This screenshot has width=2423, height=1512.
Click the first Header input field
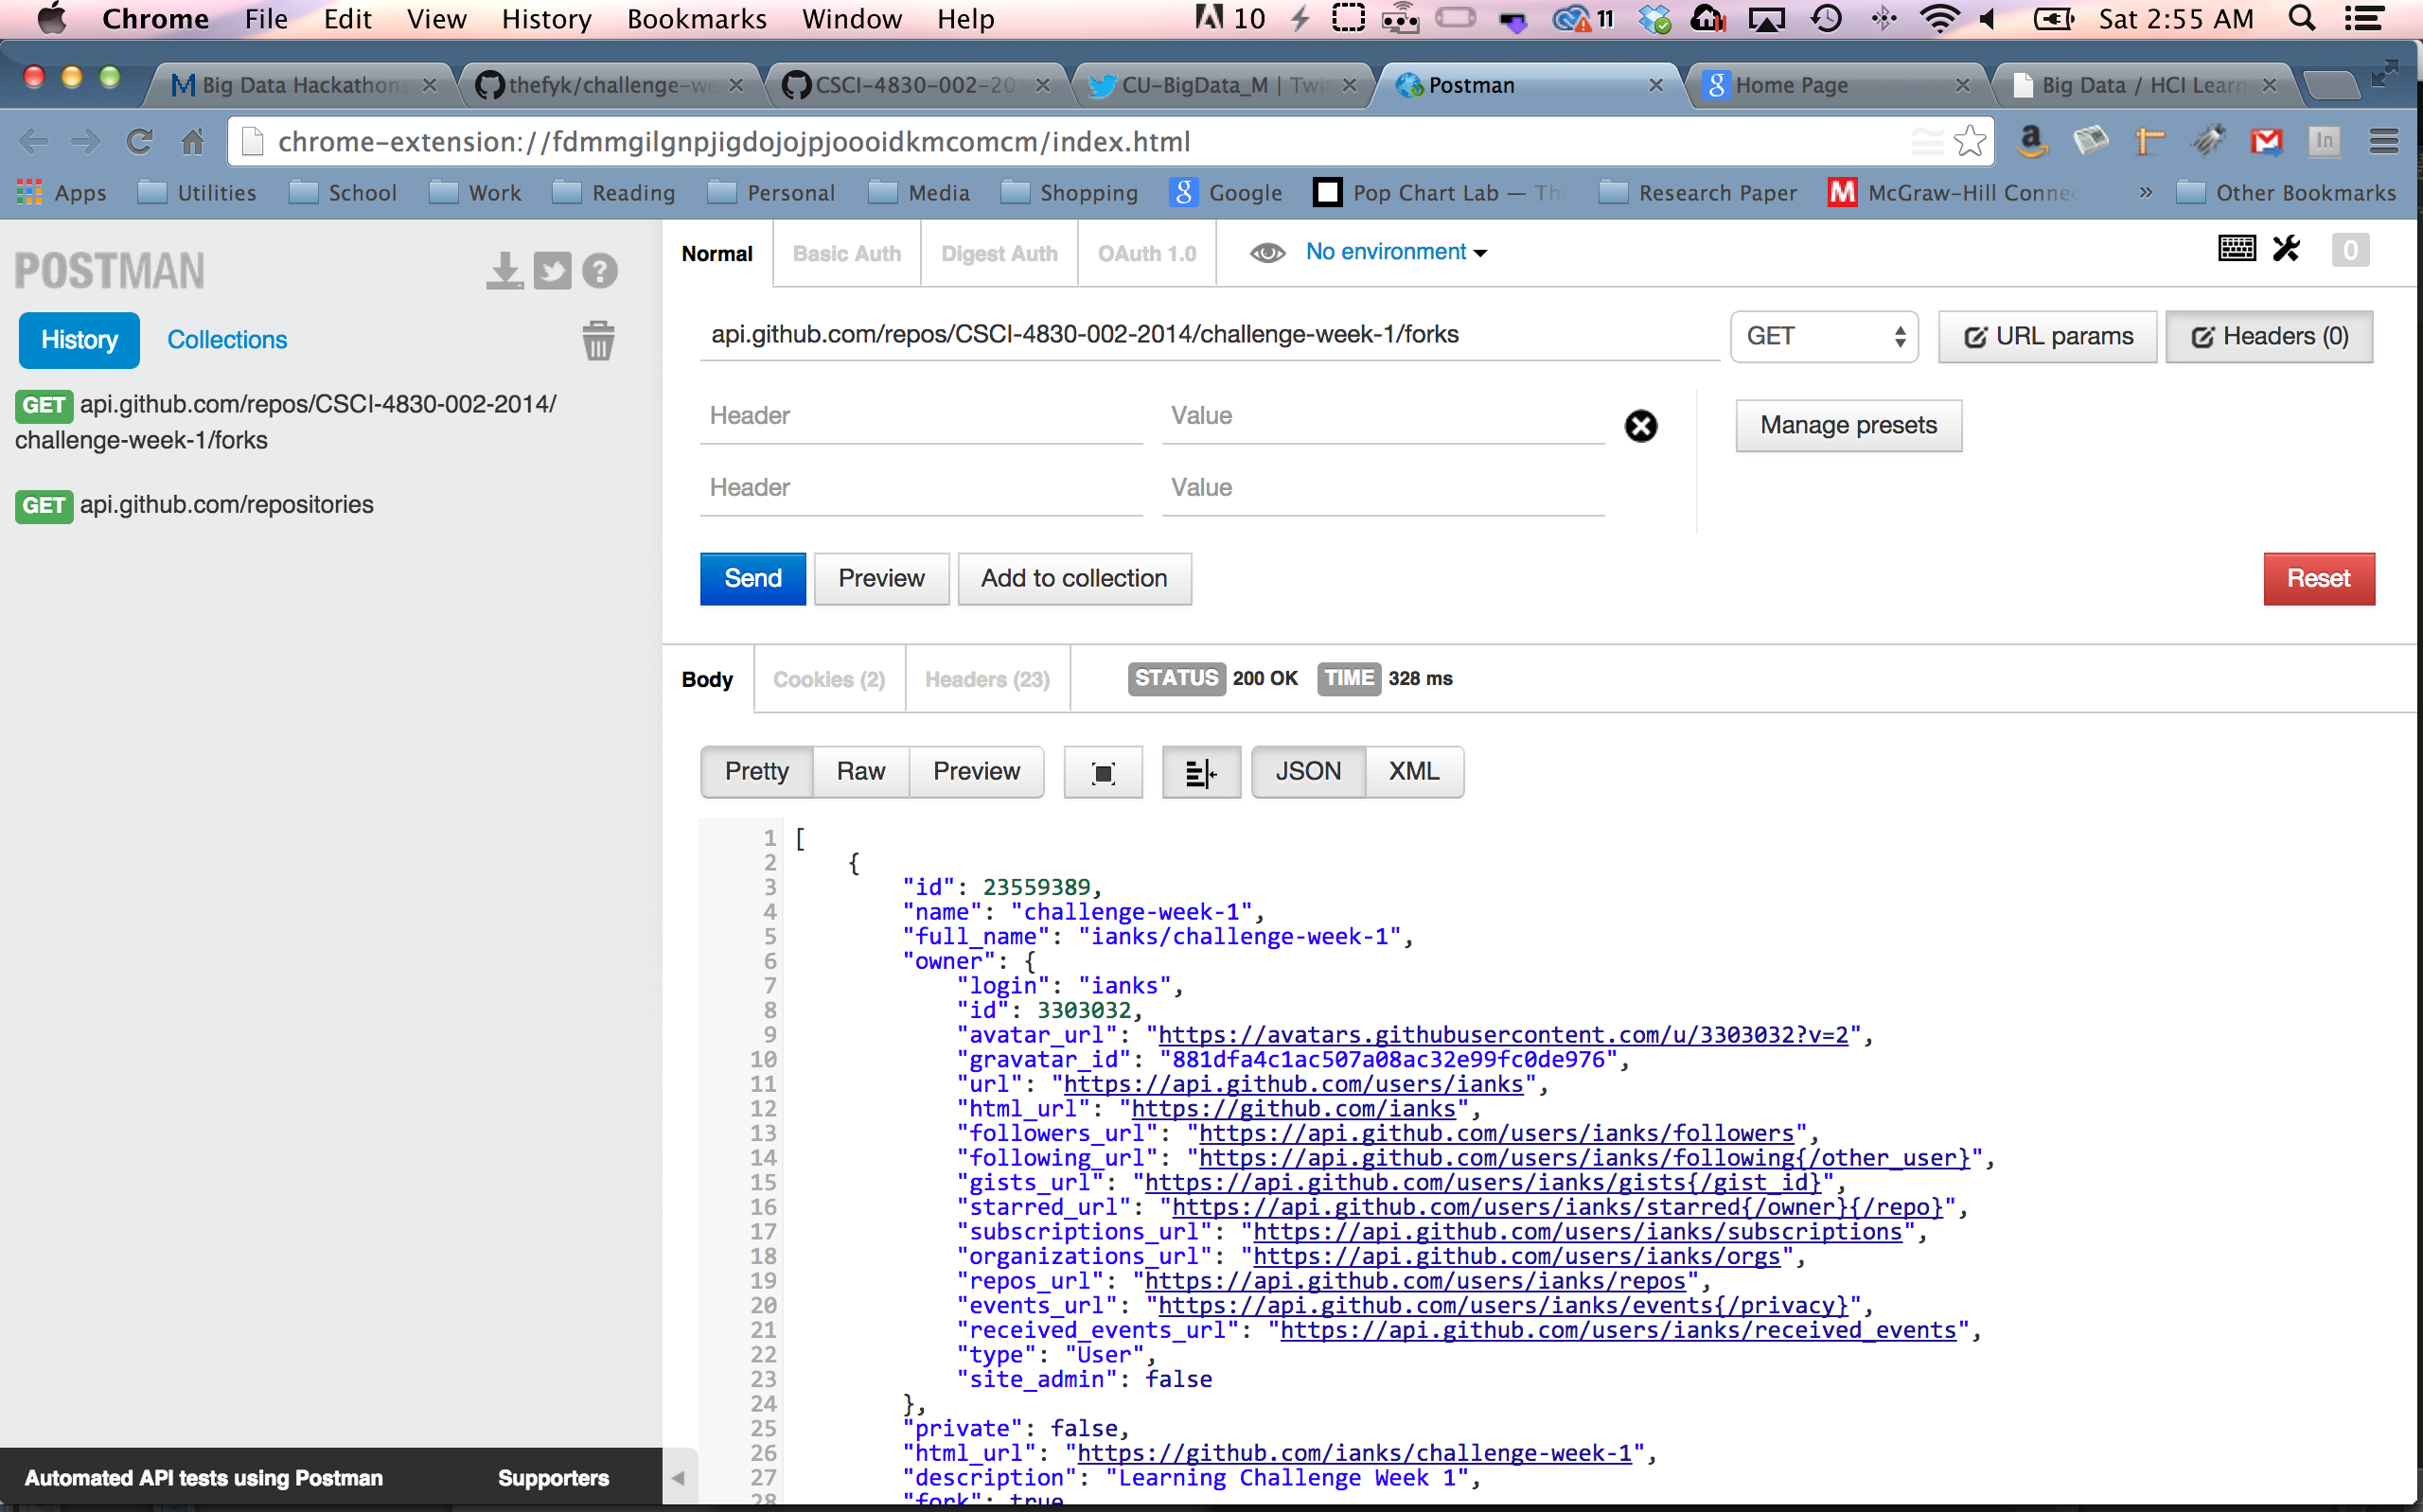[x=920, y=416]
